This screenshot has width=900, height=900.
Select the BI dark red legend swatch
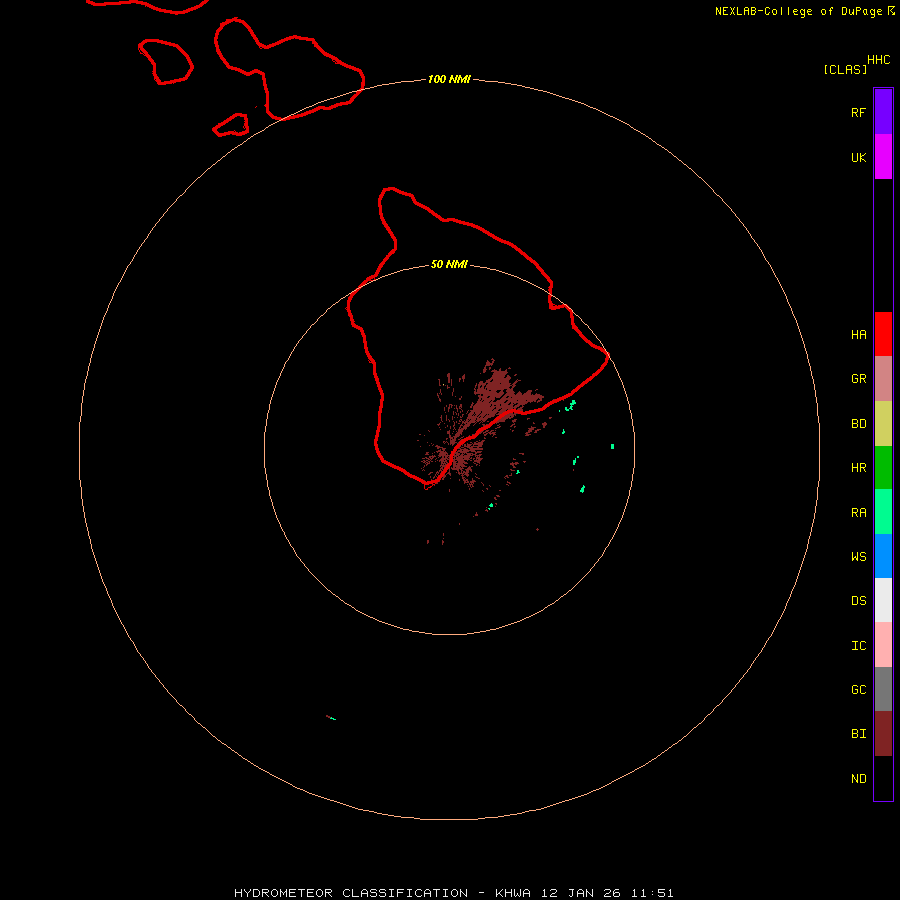[x=883, y=734]
